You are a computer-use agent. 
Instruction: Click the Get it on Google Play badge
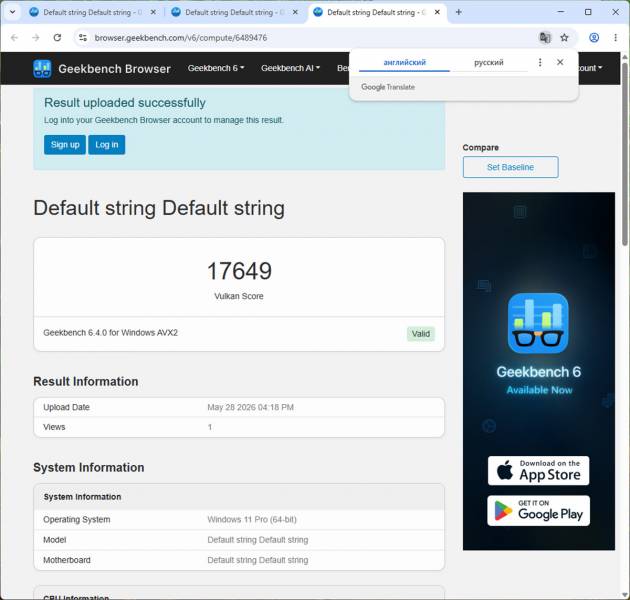coord(538,511)
